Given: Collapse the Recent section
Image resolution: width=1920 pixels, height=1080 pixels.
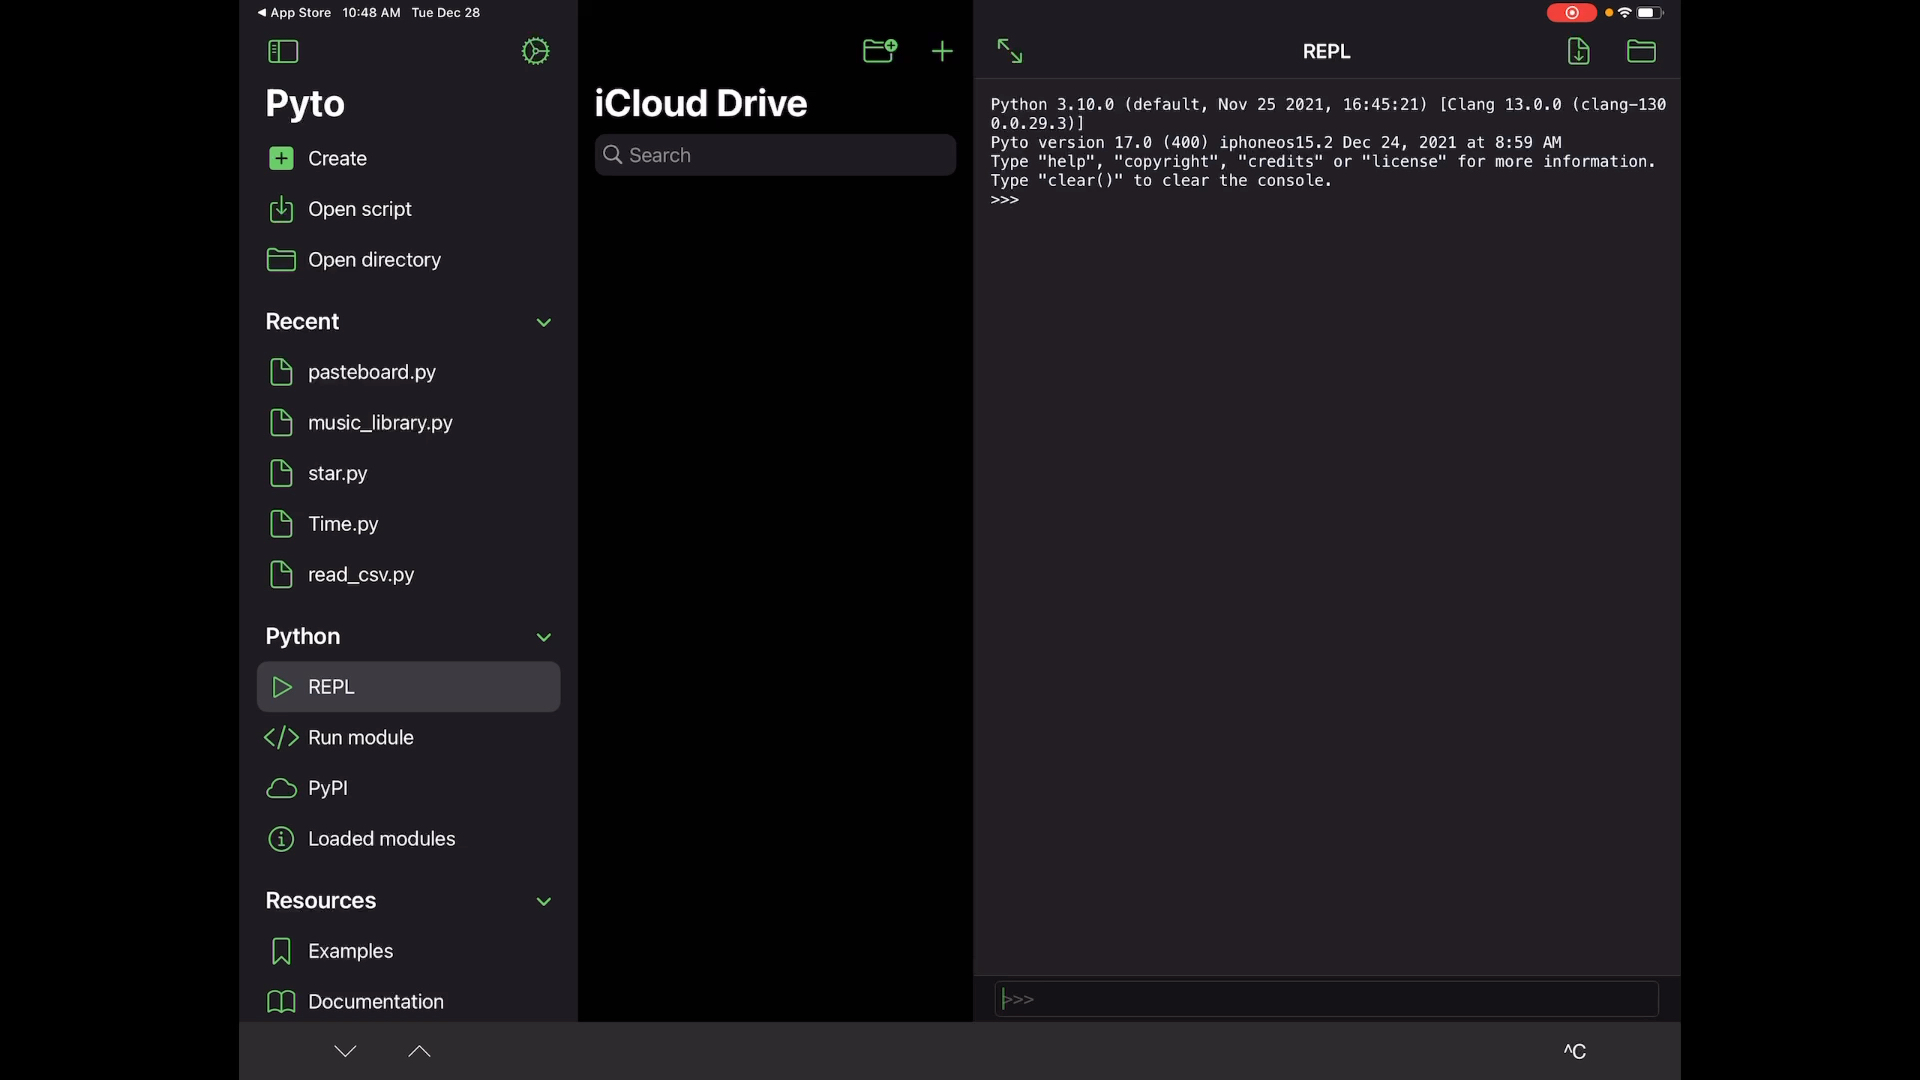Looking at the screenshot, I should (x=544, y=322).
